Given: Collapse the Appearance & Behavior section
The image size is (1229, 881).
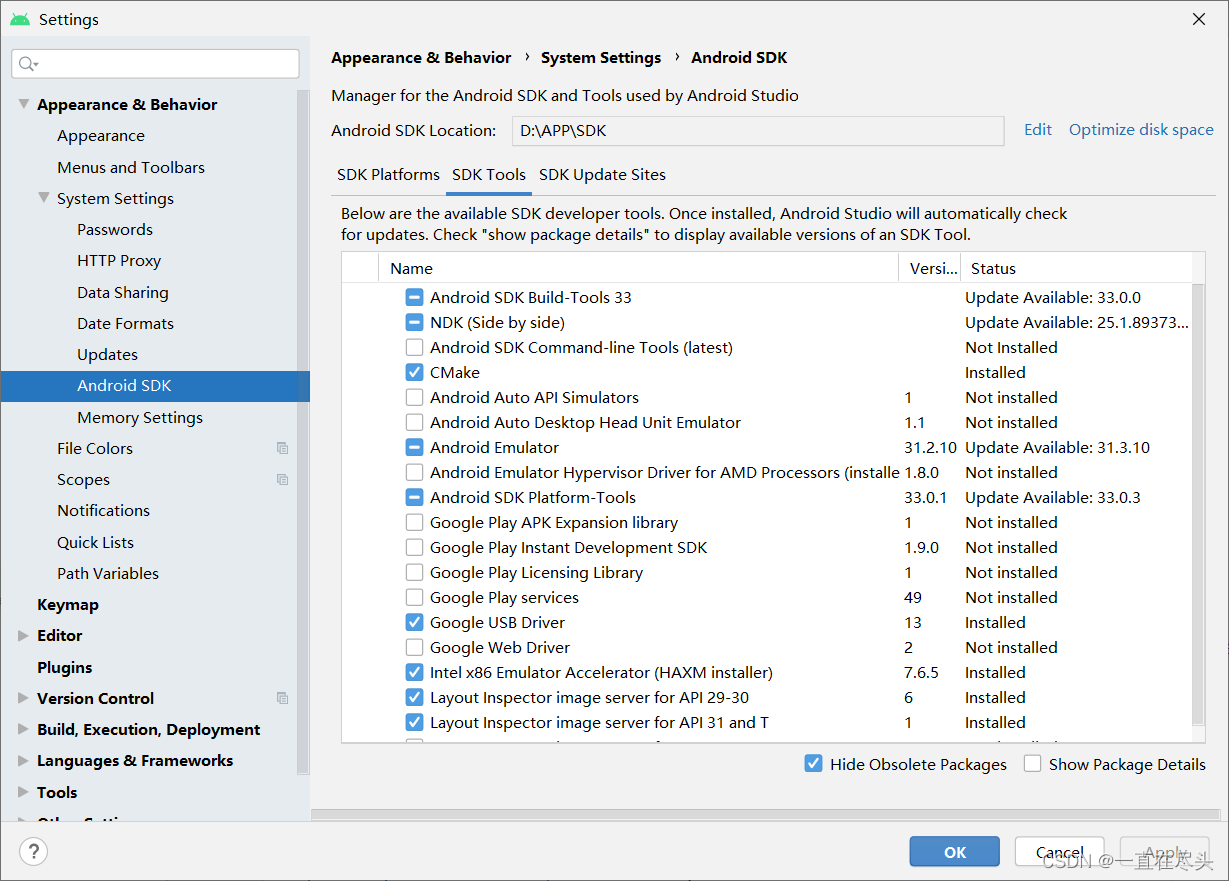Looking at the screenshot, I should pyautogui.click(x=23, y=104).
